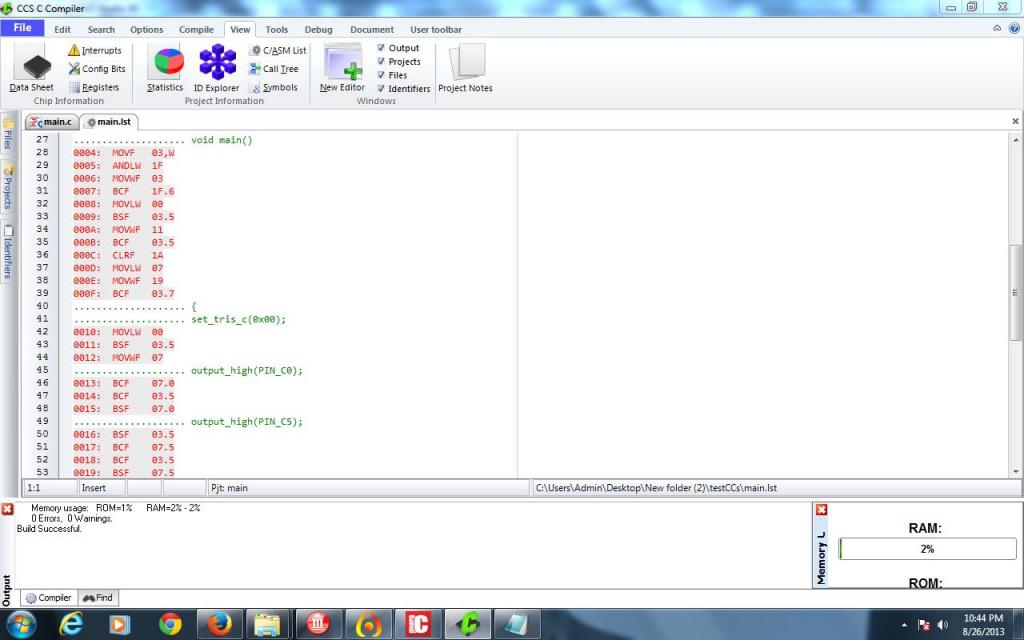Close the Output pane with red X
This screenshot has height=640, width=1024.
click(x=7, y=509)
